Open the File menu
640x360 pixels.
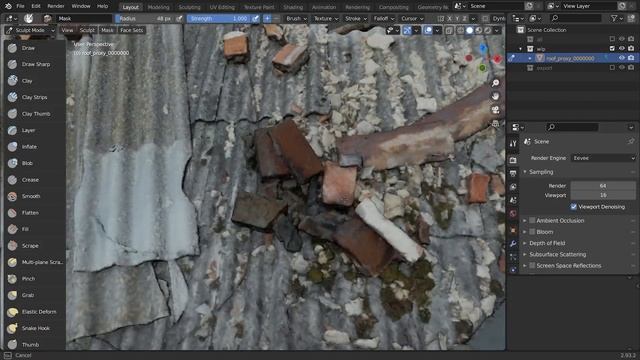20,7
